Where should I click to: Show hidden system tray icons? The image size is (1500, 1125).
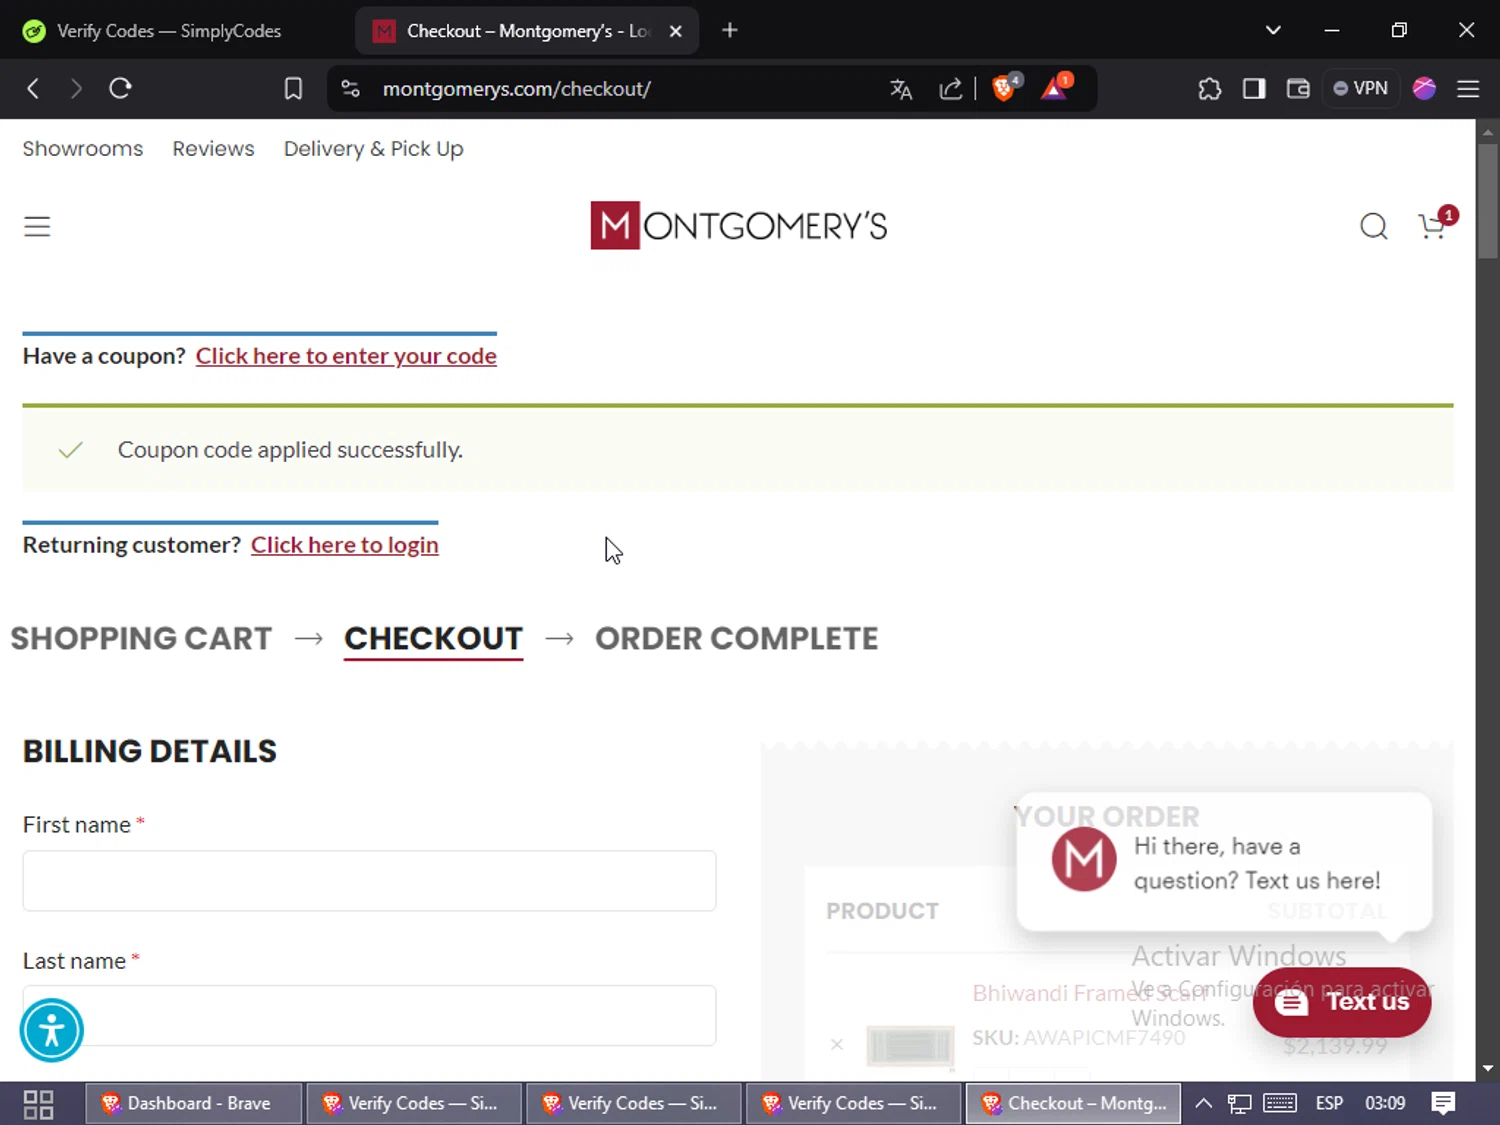click(1204, 1104)
